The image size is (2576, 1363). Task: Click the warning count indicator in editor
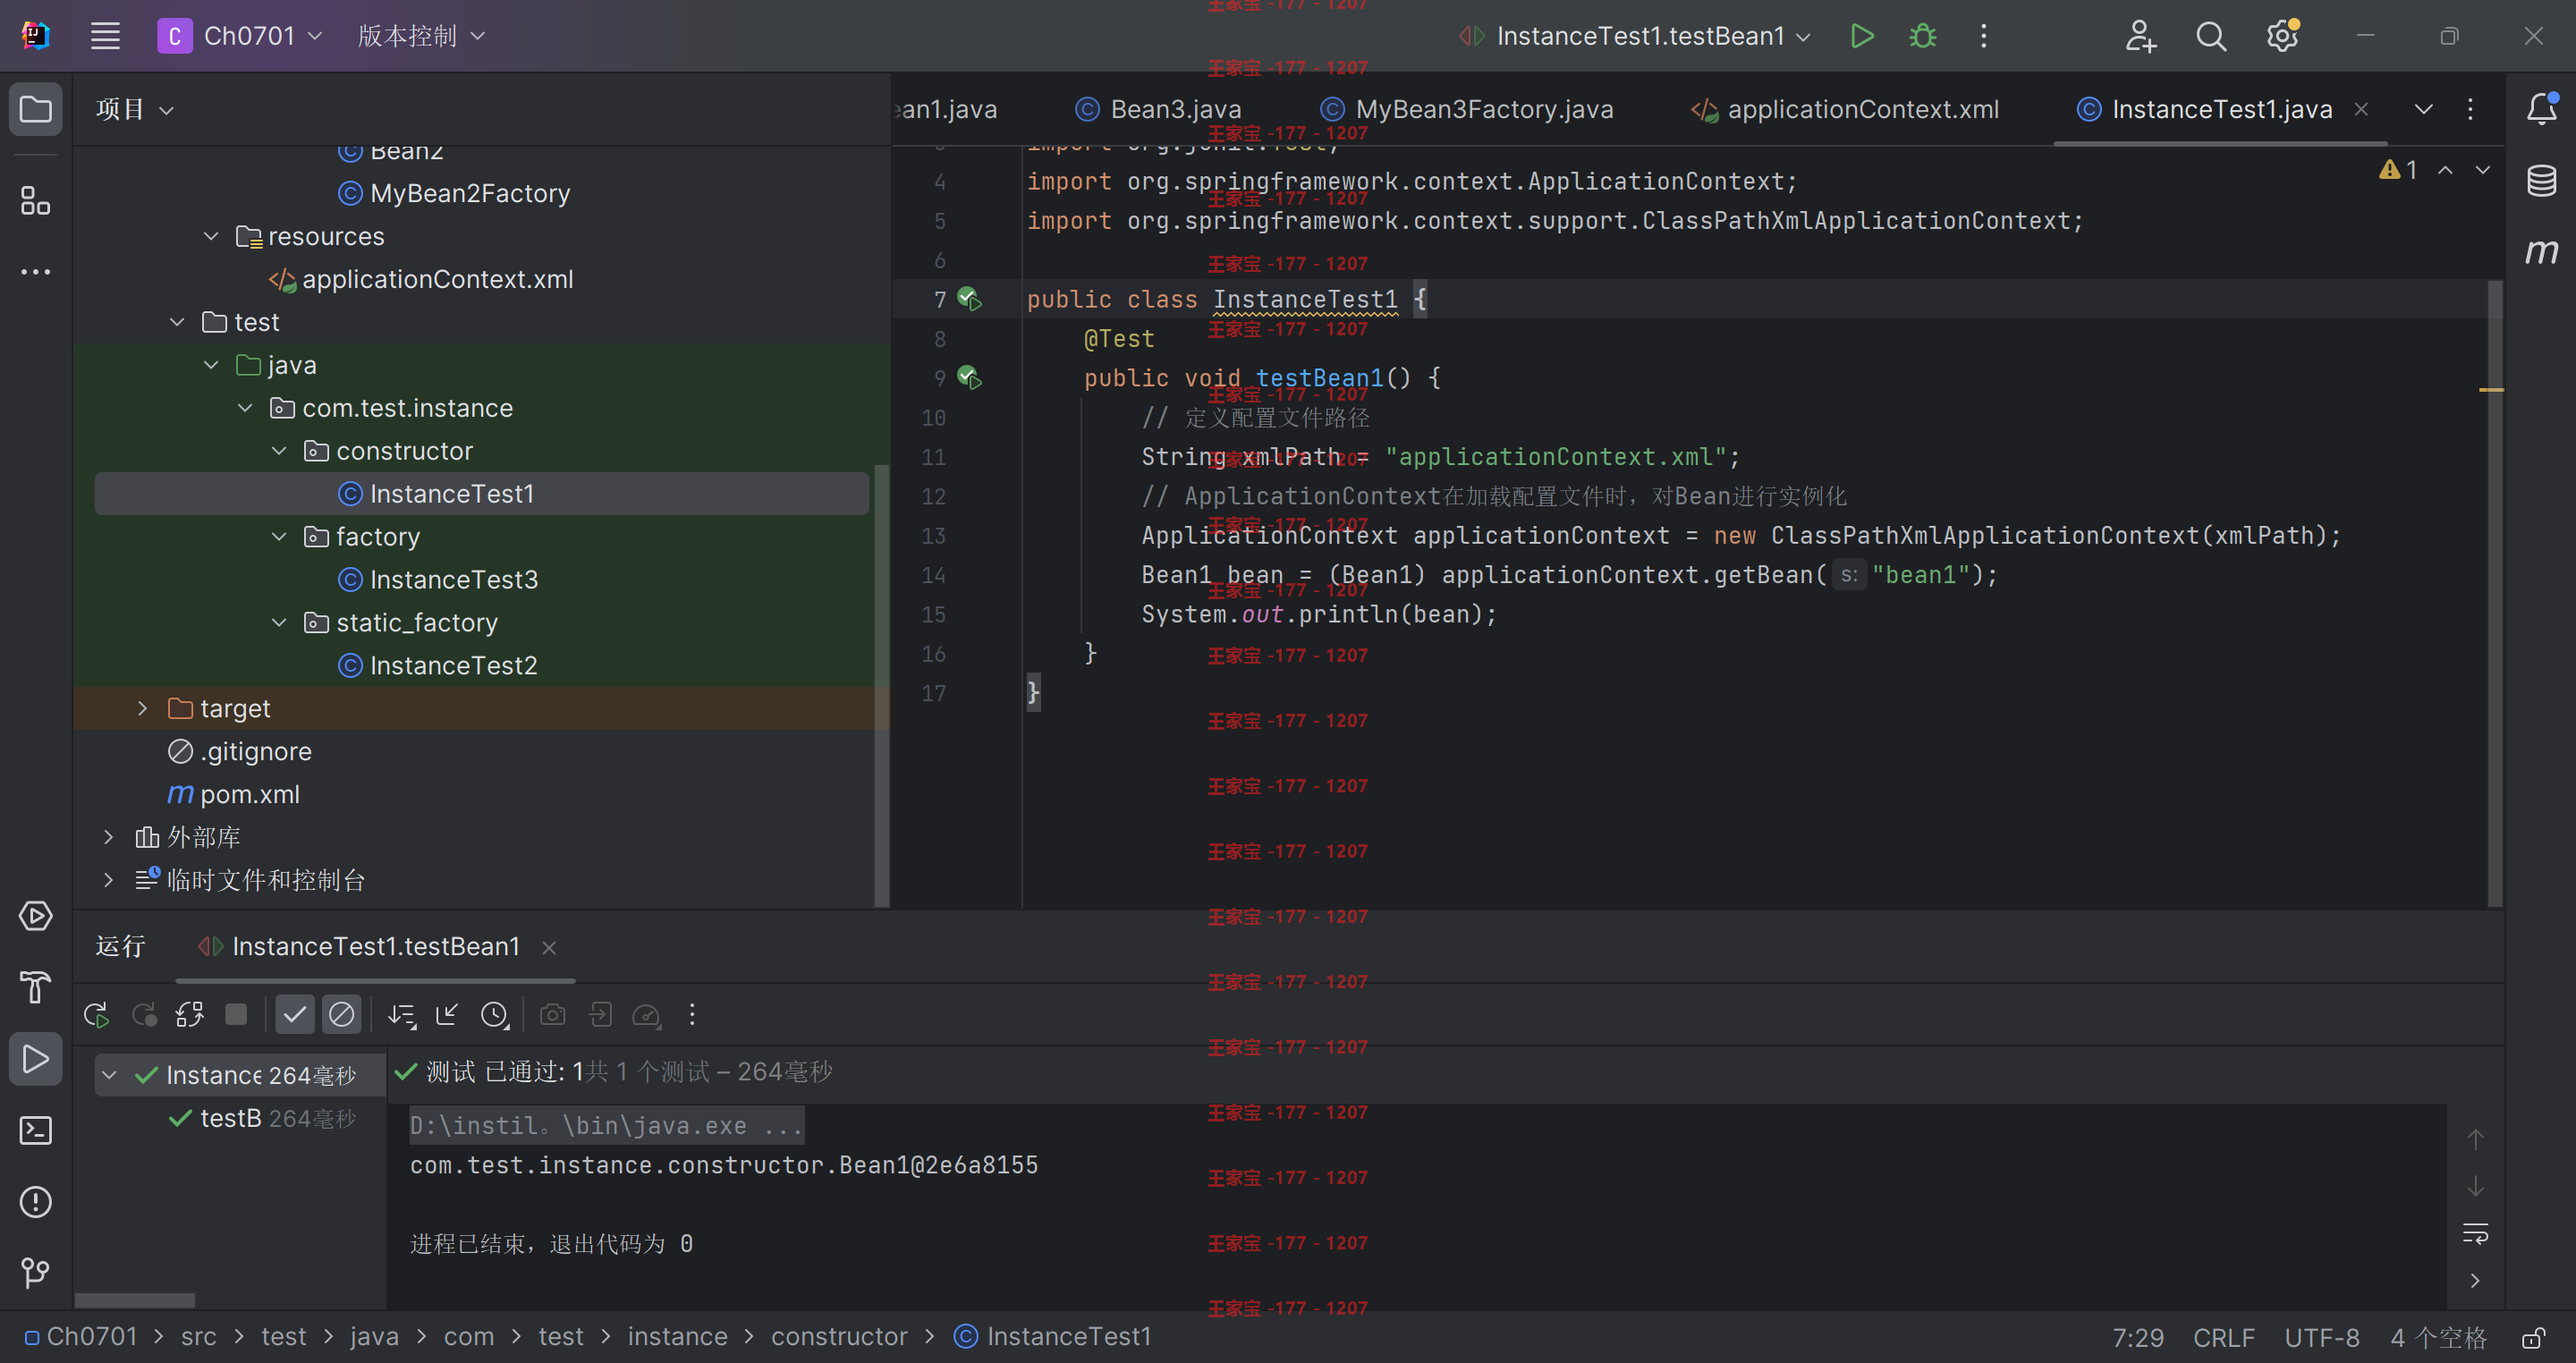point(2398,171)
